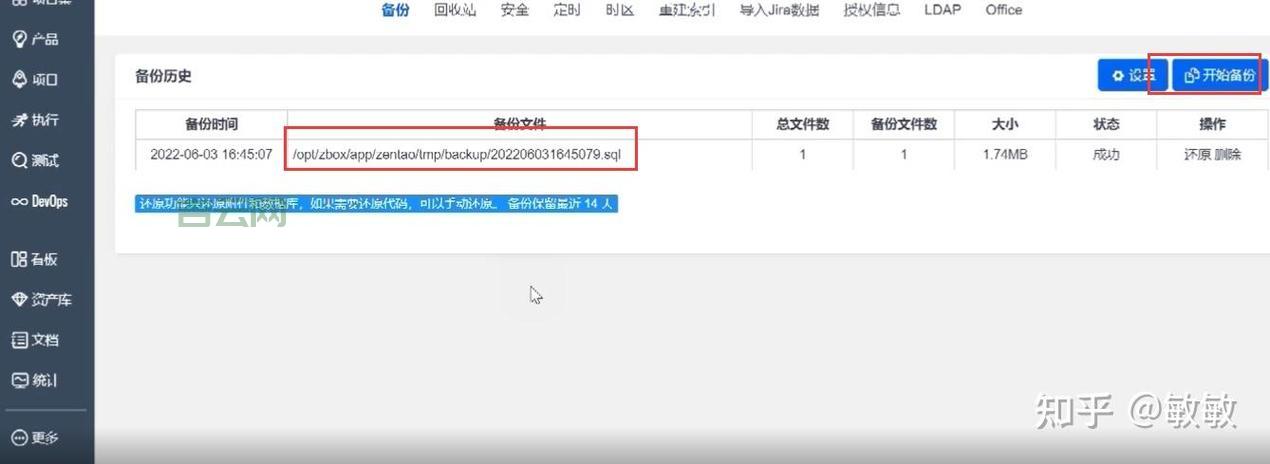The height and width of the screenshot is (464, 1270).
Task: Switch to the Office tab
Action: pos(1004,10)
